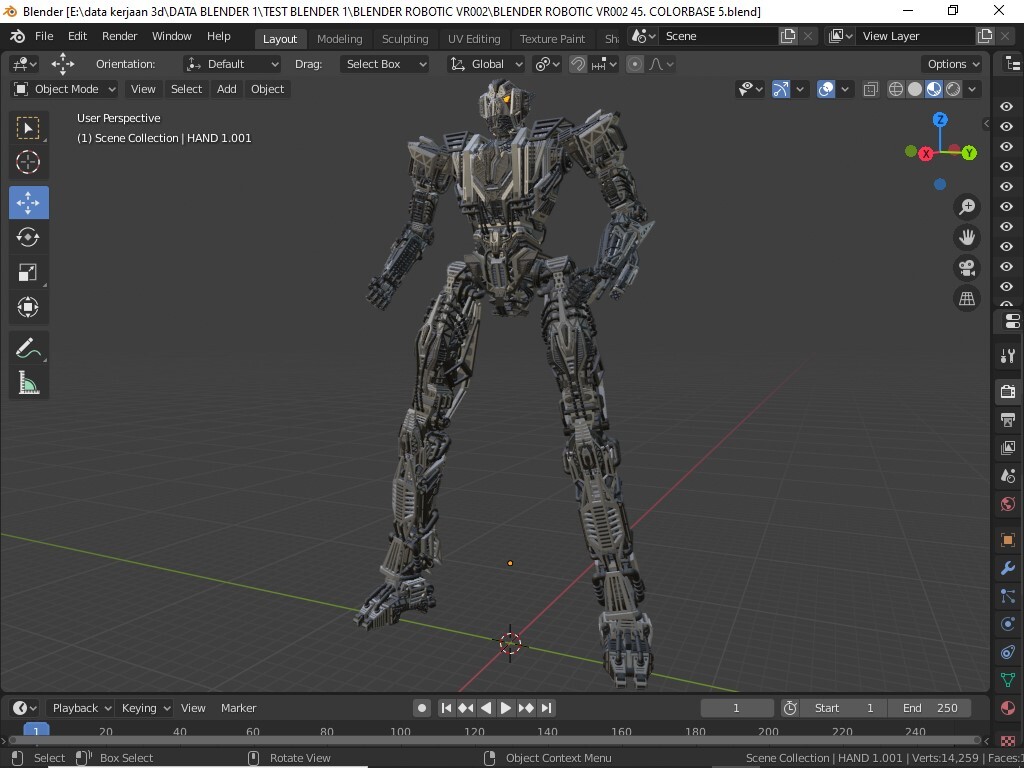The width and height of the screenshot is (1024, 768).
Task: Open the Modifier properties tab
Action: (1007, 568)
